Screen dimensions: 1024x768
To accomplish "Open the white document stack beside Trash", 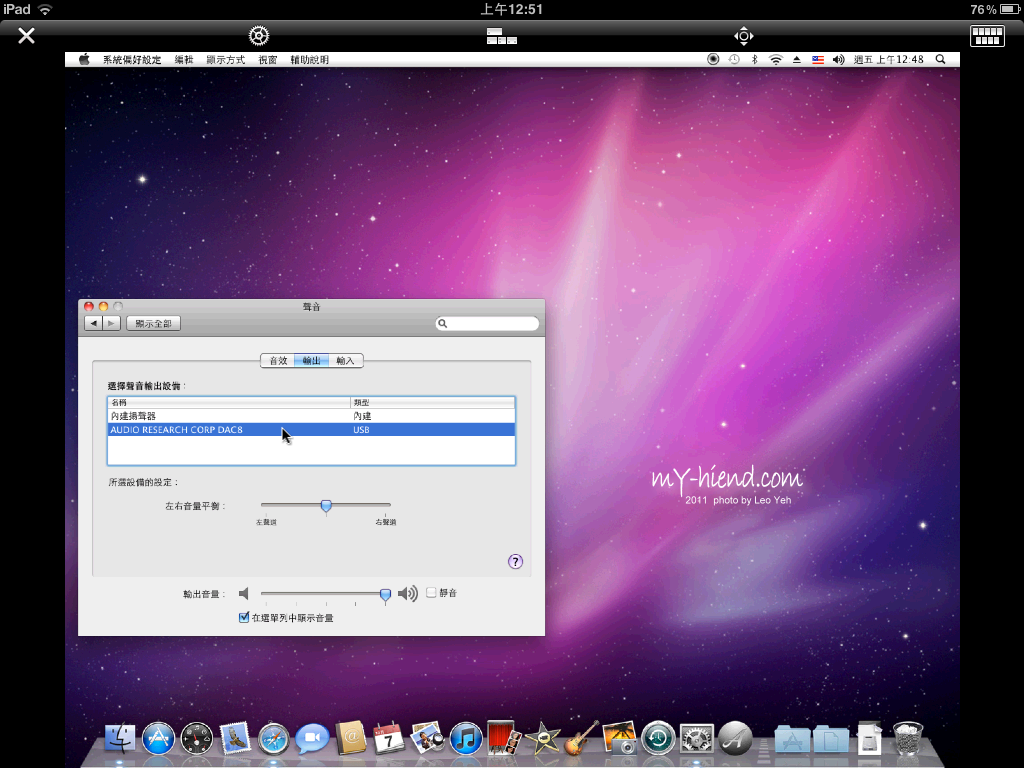I will (869, 738).
